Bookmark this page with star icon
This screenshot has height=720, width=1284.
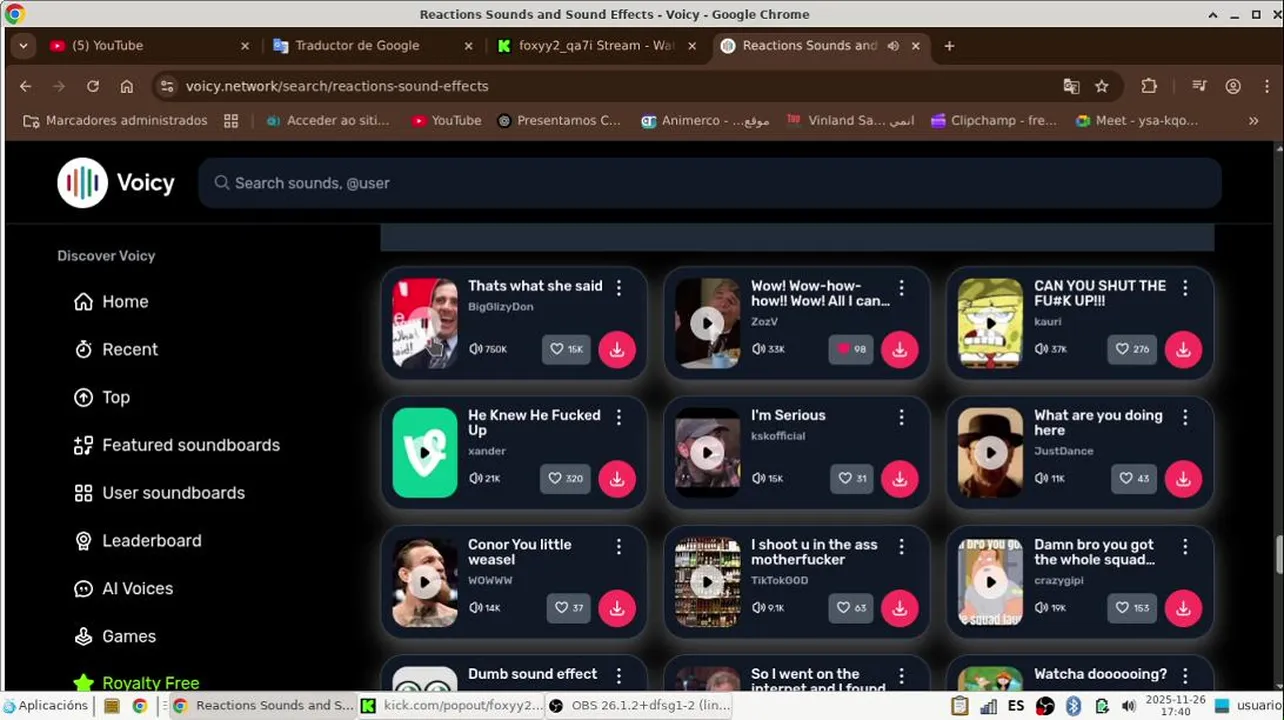pos(1102,86)
